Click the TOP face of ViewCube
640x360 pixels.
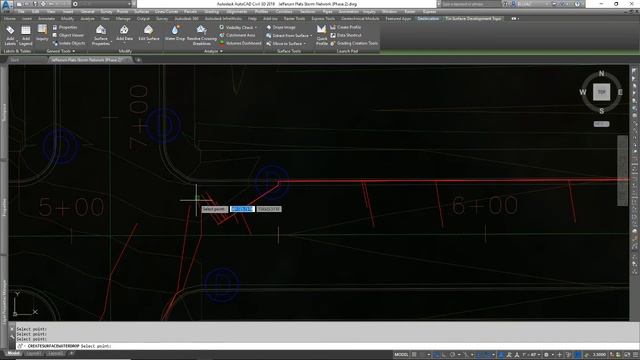pos(601,92)
